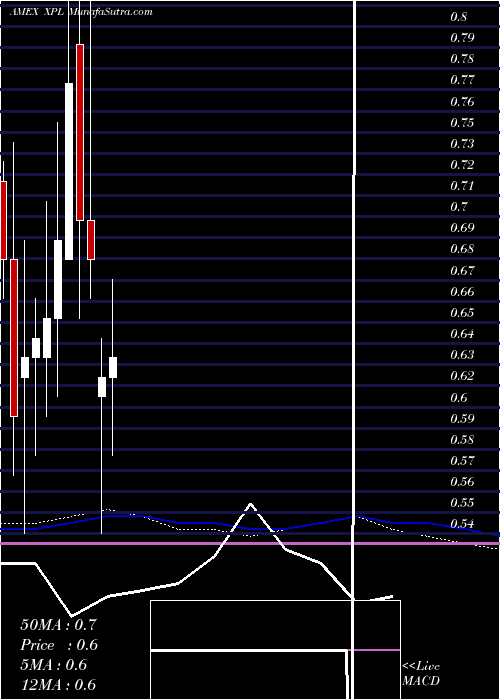Click the 0.55 price axis label

coord(462,504)
